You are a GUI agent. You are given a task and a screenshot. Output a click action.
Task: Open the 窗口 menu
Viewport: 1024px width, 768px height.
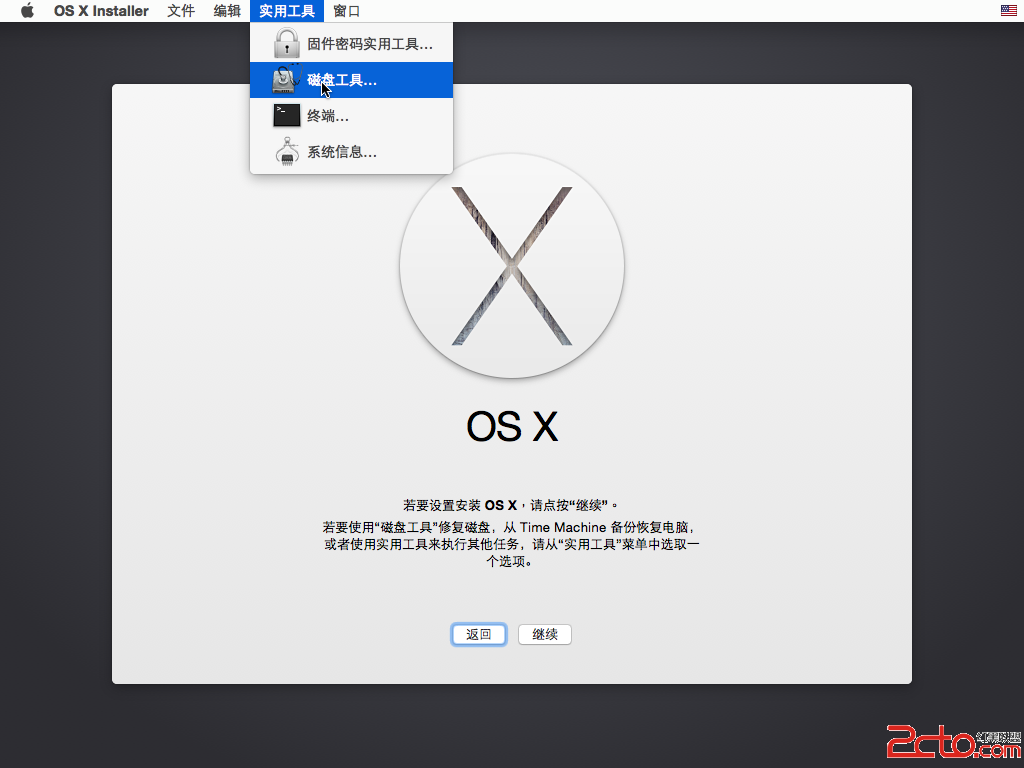click(x=347, y=11)
